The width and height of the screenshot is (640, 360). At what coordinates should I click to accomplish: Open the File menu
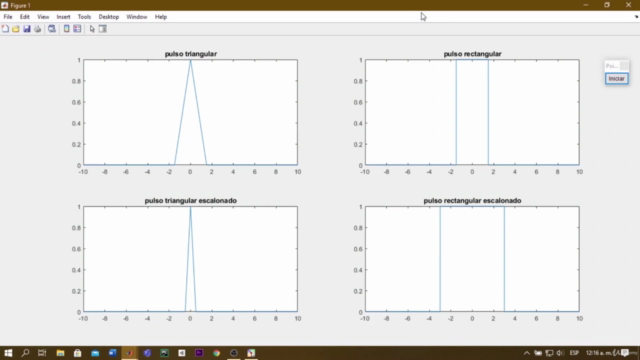click(8, 17)
